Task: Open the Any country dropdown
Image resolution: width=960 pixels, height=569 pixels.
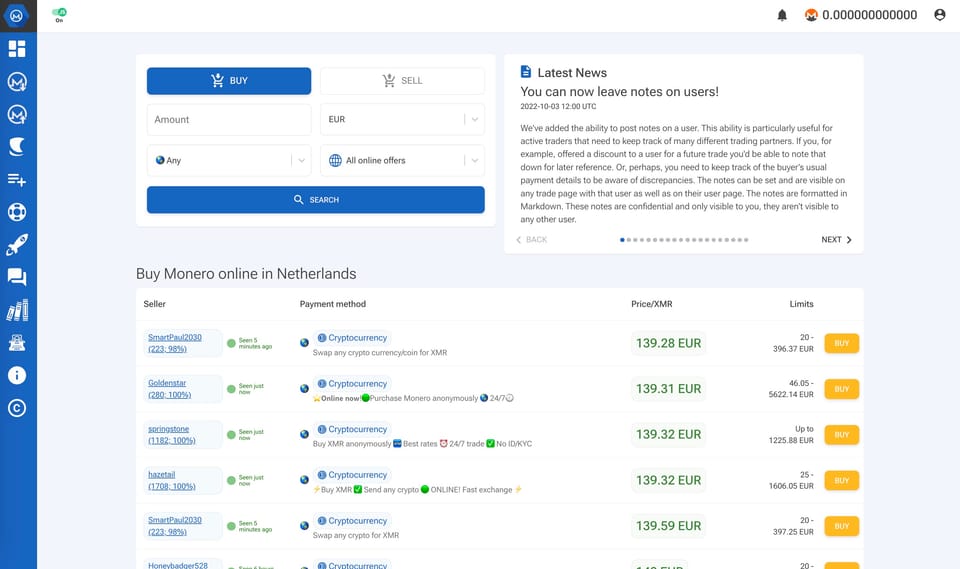Action: click(229, 160)
